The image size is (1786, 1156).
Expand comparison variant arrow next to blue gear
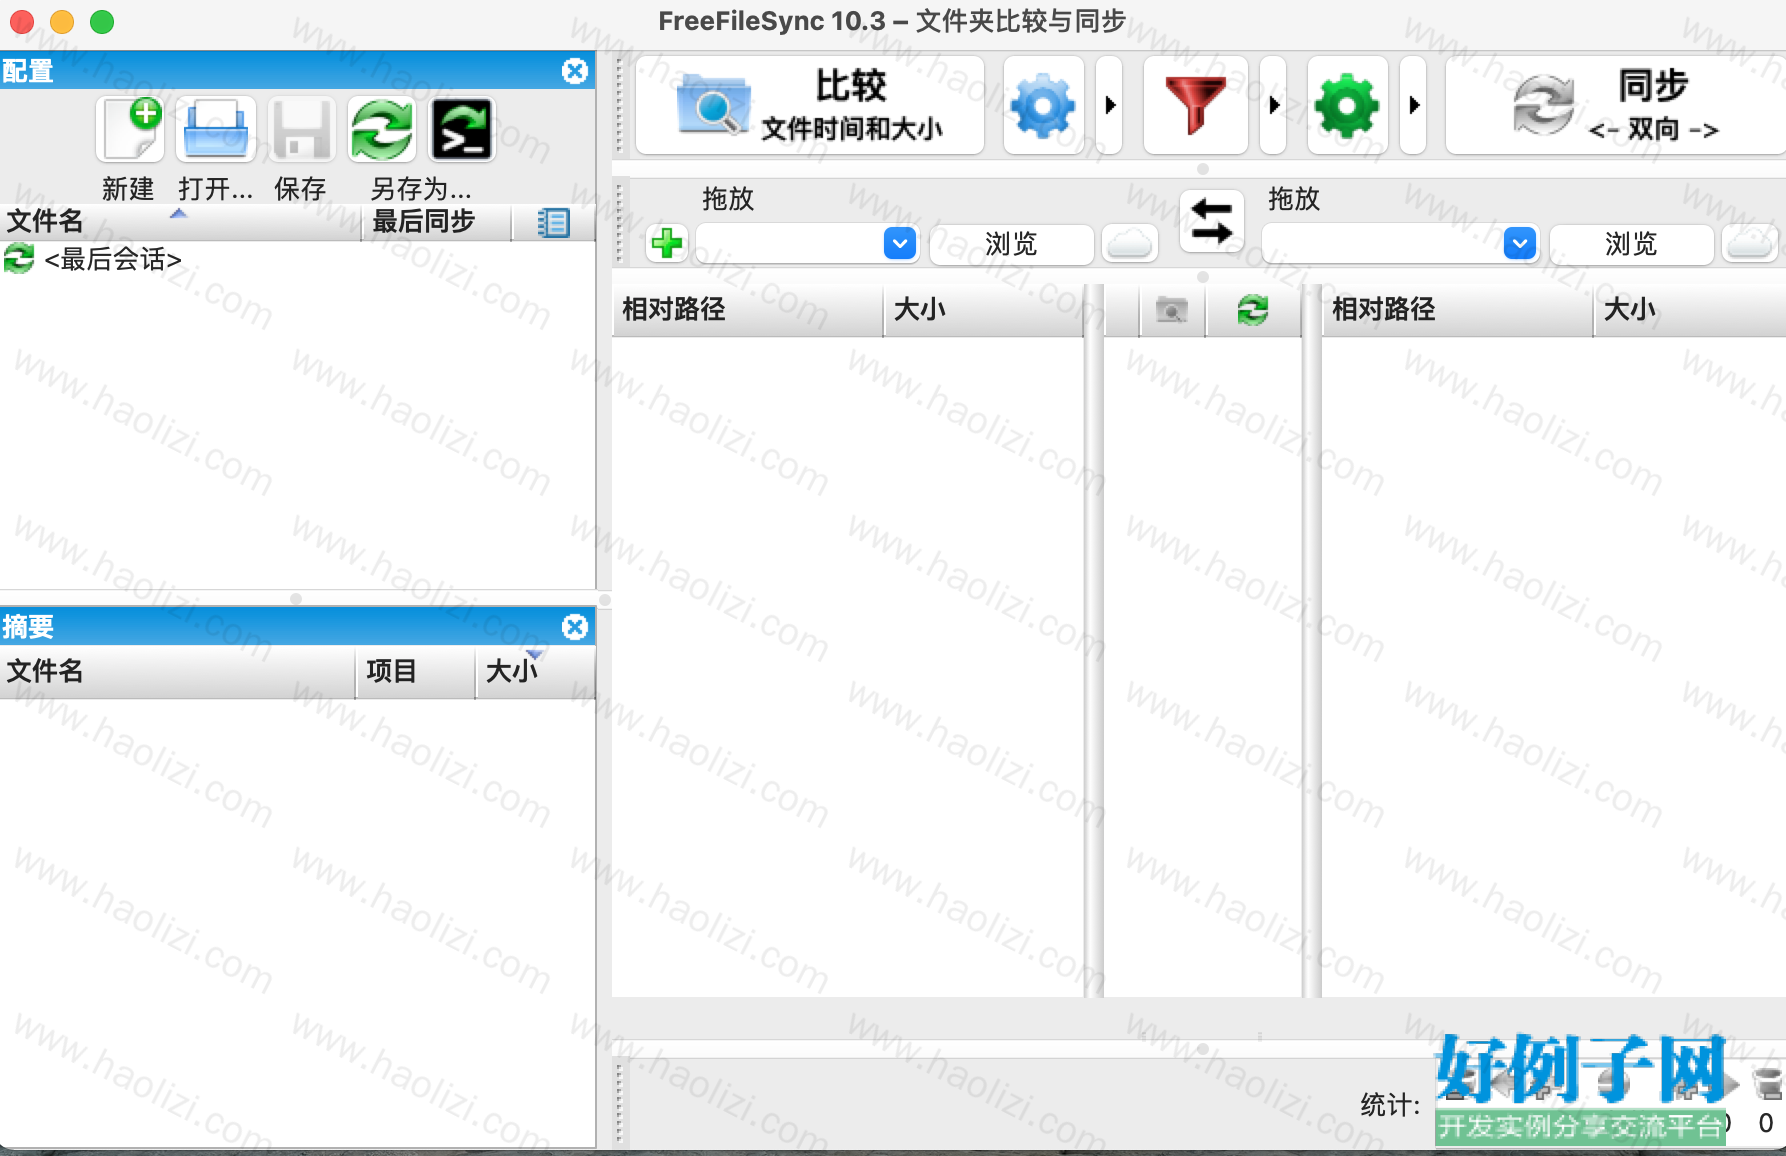[1110, 105]
